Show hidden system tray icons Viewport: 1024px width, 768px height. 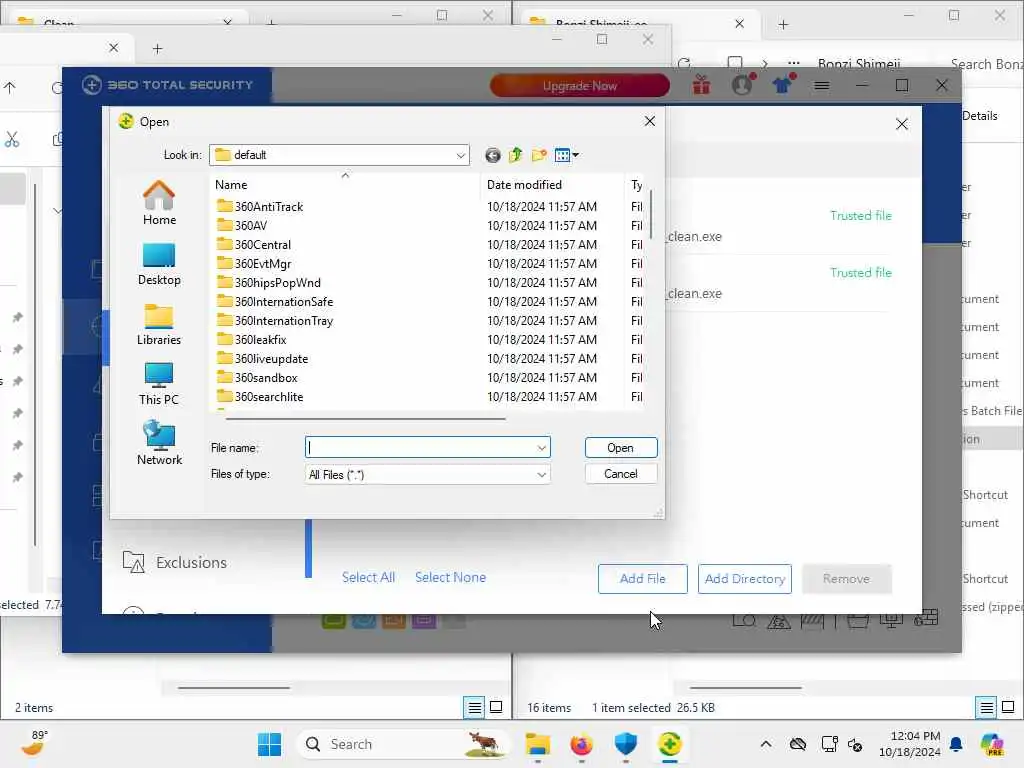tap(766, 744)
